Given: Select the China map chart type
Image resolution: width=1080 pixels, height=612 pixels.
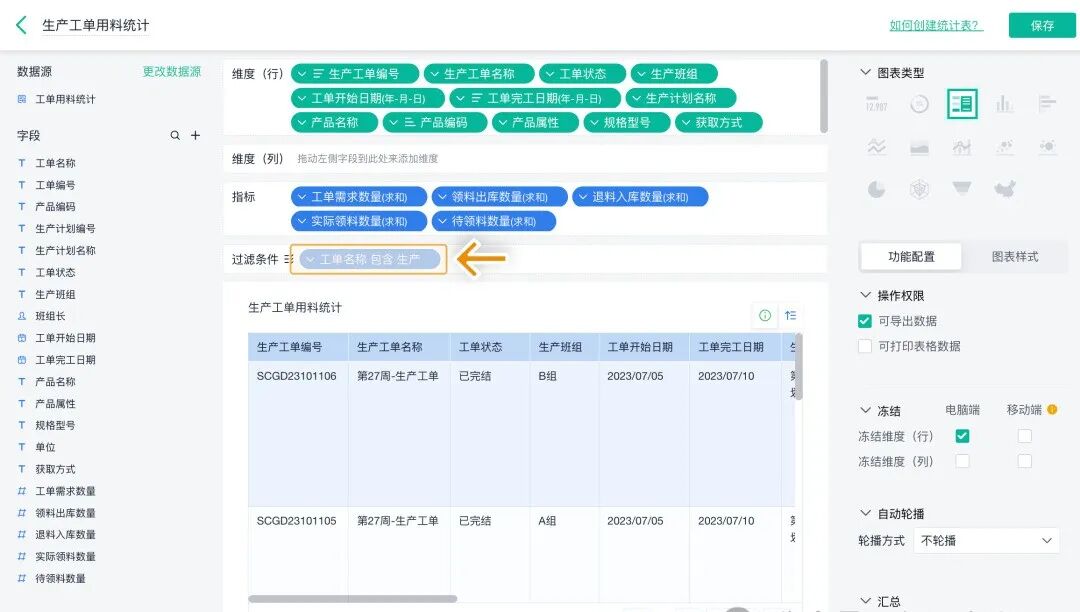Looking at the screenshot, I should click(x=1005, y=189).
